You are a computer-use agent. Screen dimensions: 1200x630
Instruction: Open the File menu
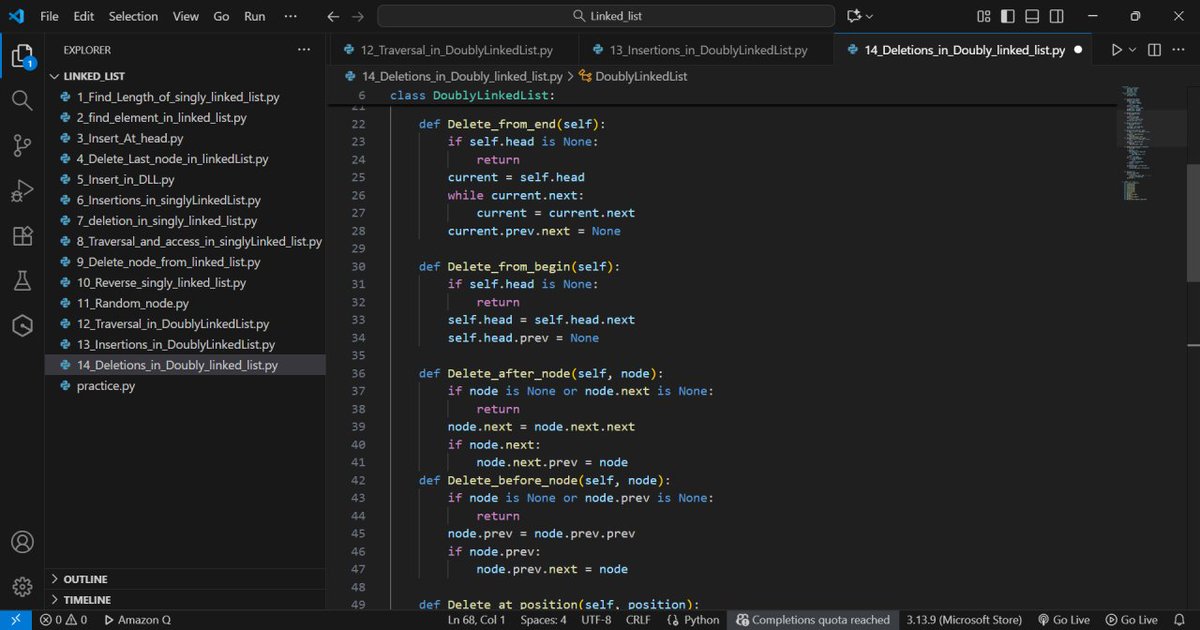(x=49, y=16)
